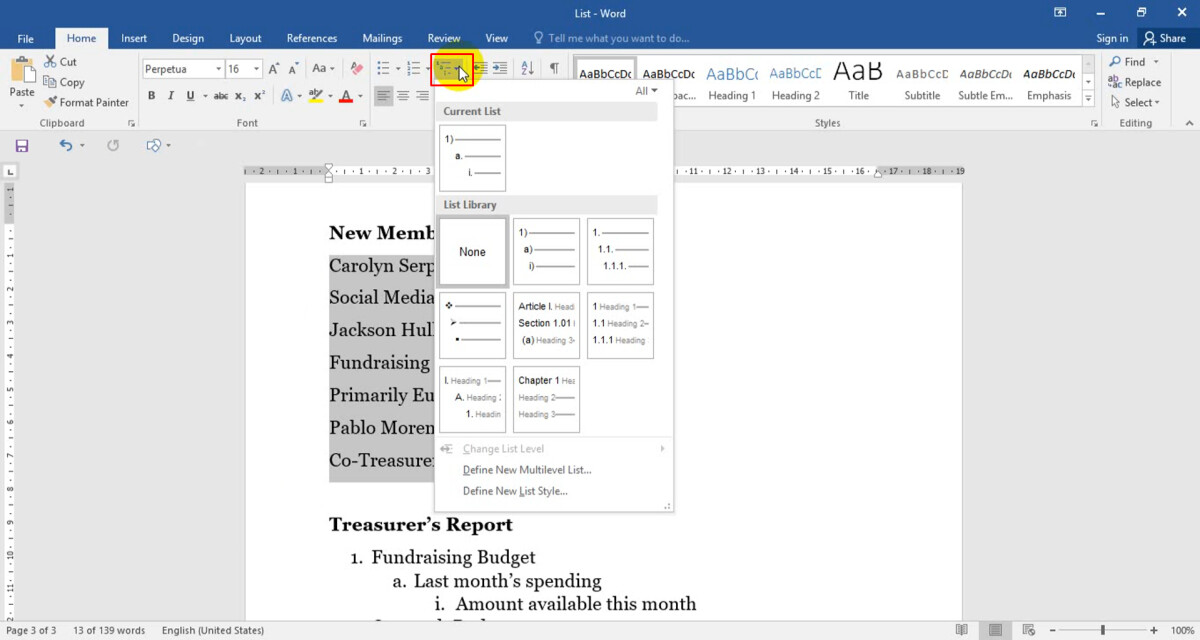Open the font color dropdown arrow

(361, 96)
